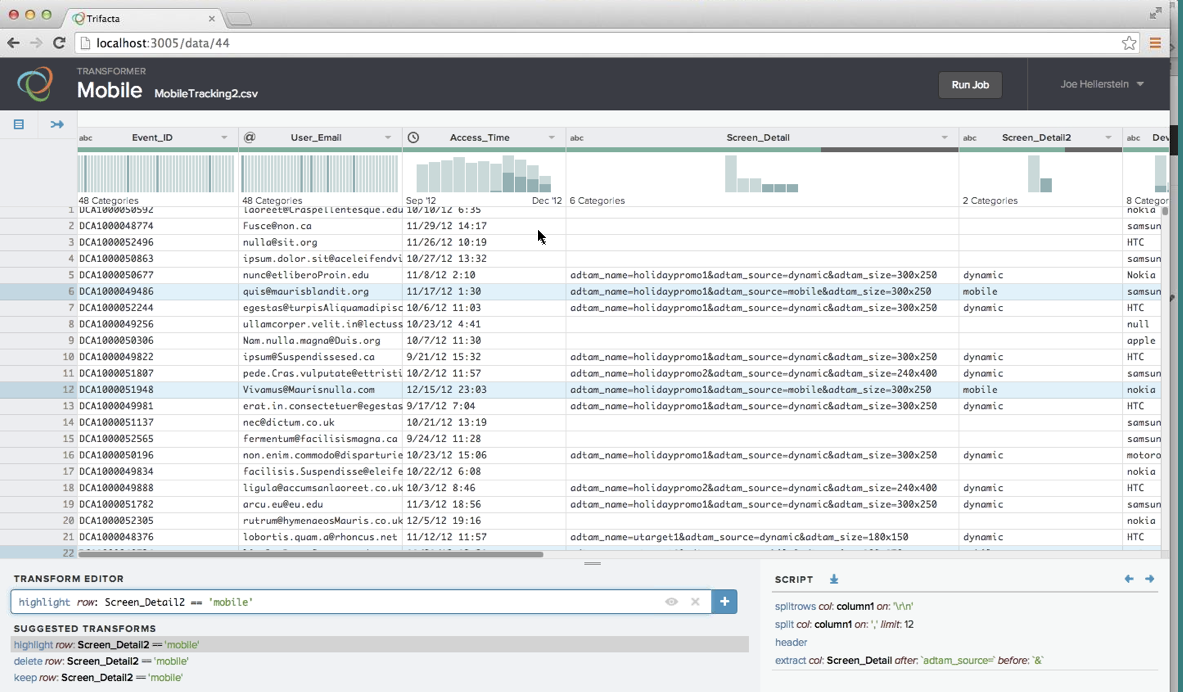The image size is (1183, 692).
Task: Click access time 11/29/12 14:17
Action: 447,226
